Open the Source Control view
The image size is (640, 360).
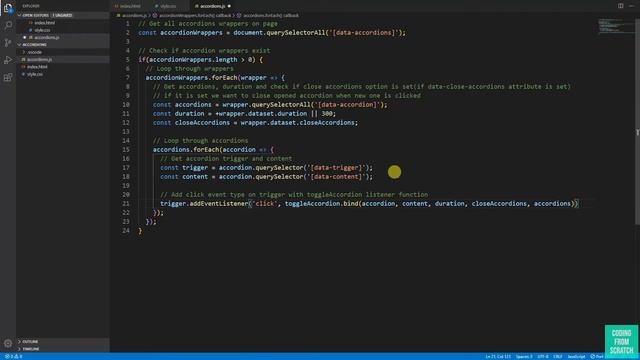pyautogui.click(x=8, y=42)
